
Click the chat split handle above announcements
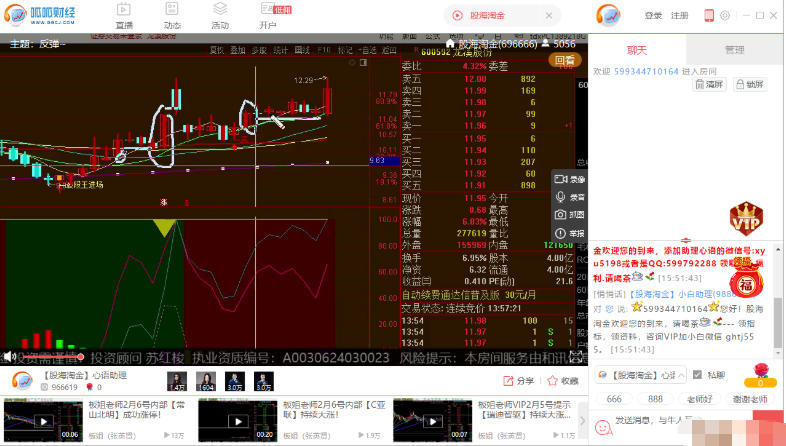[x=686, y=241]
